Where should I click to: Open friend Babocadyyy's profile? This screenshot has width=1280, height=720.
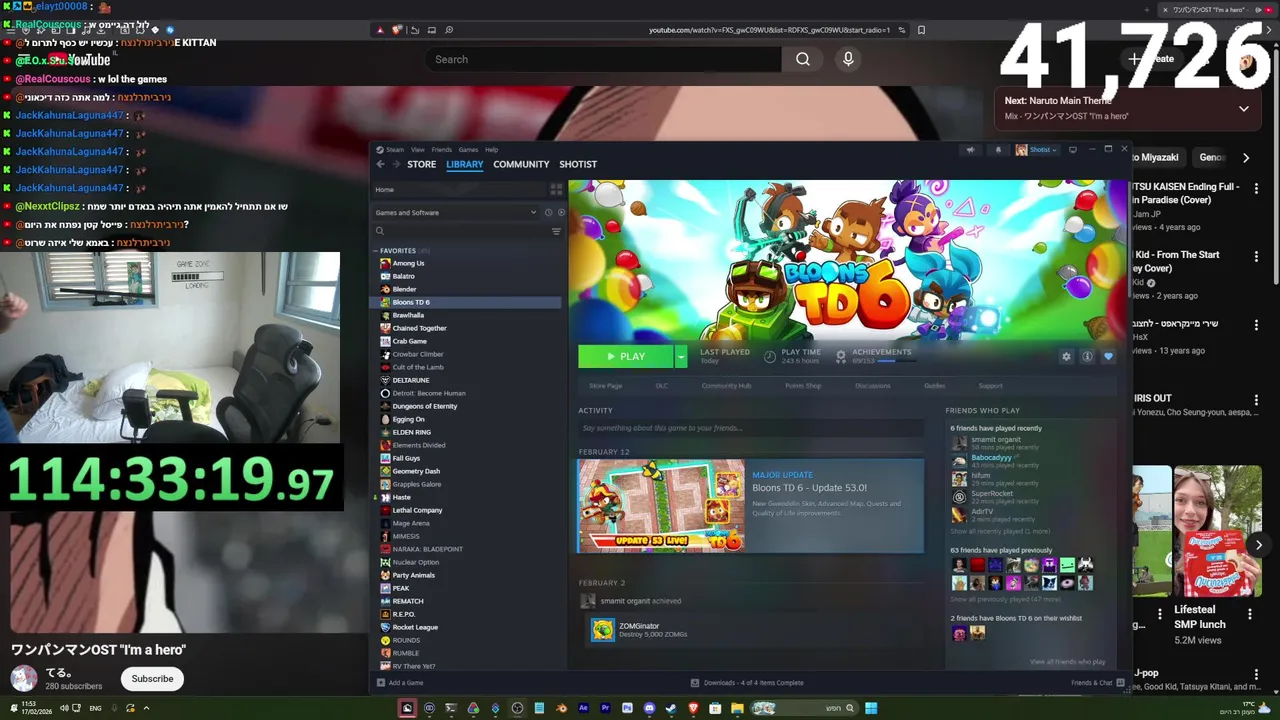point(991,458)
